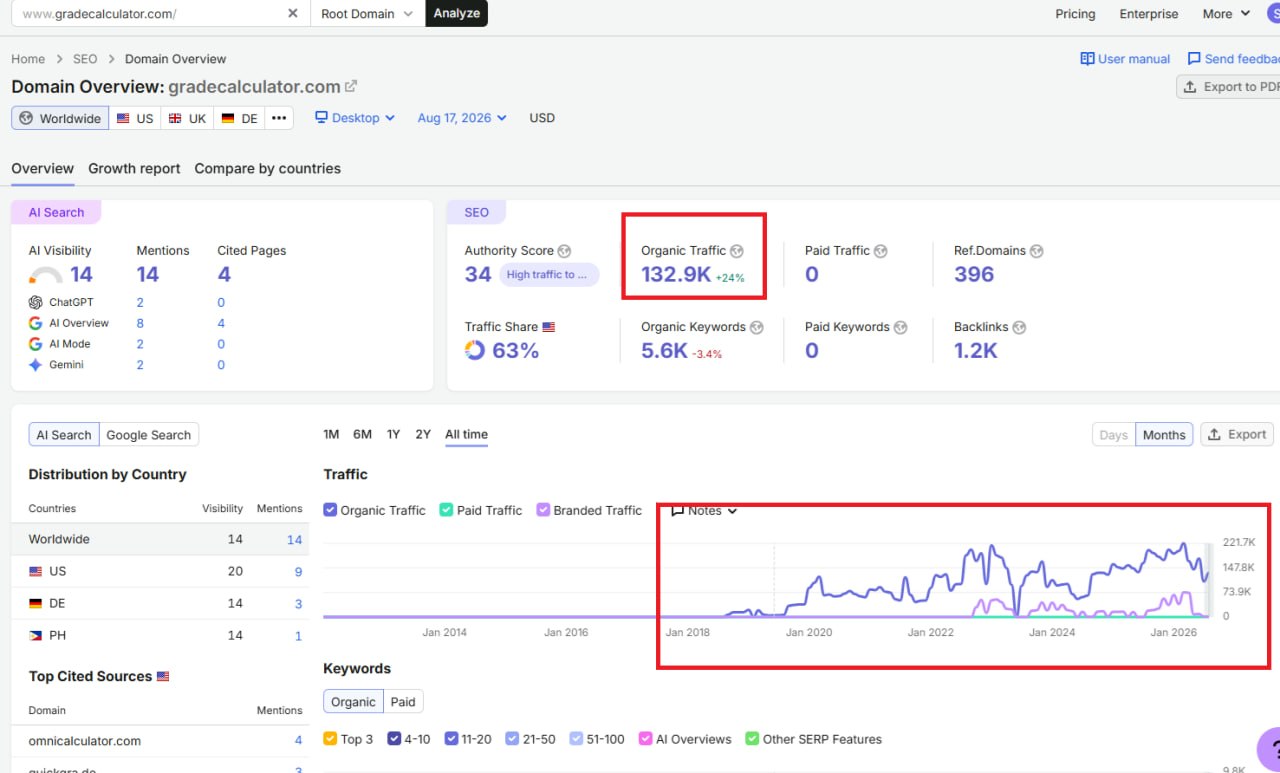This screenshot has height=773, width=1280.
Task: Click the Backlinks info globe icon
Action: point(1019,327)
